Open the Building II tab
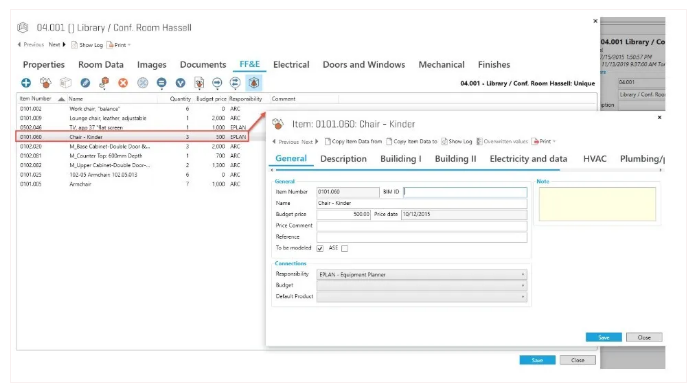The image size is (697, 387). pos(455,159)
